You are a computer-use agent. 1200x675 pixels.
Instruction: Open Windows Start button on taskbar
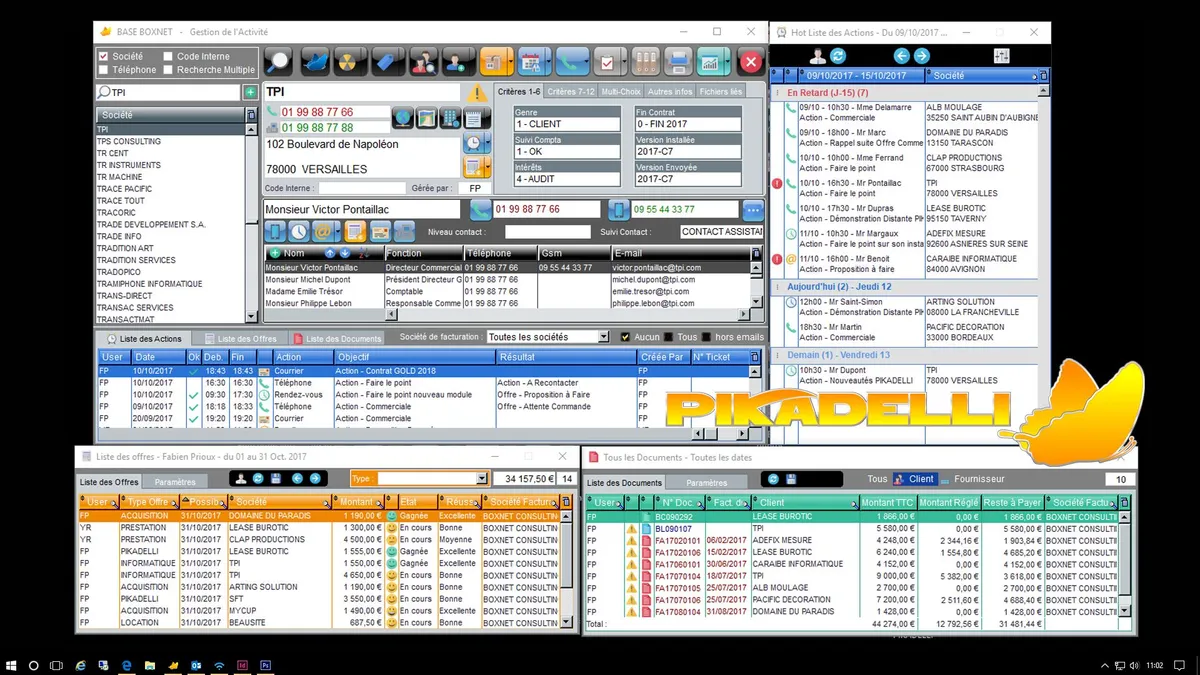(11, 664)
